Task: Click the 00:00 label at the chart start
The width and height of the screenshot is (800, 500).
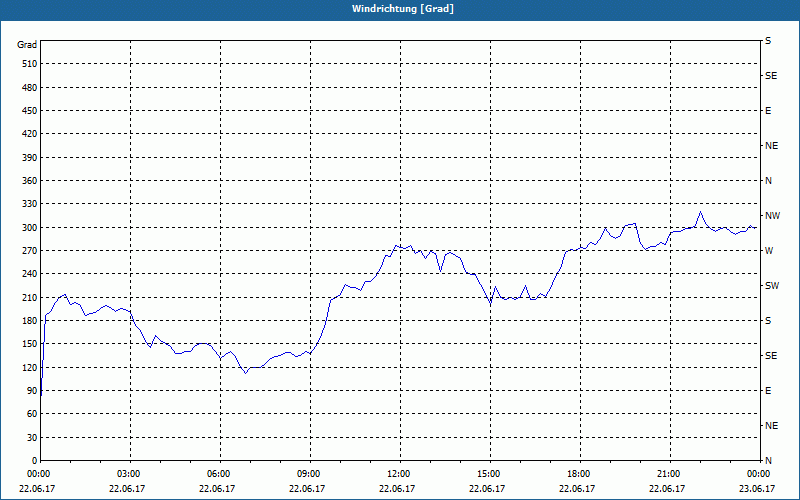Action: pyautogui.click(x=37, y=473)
